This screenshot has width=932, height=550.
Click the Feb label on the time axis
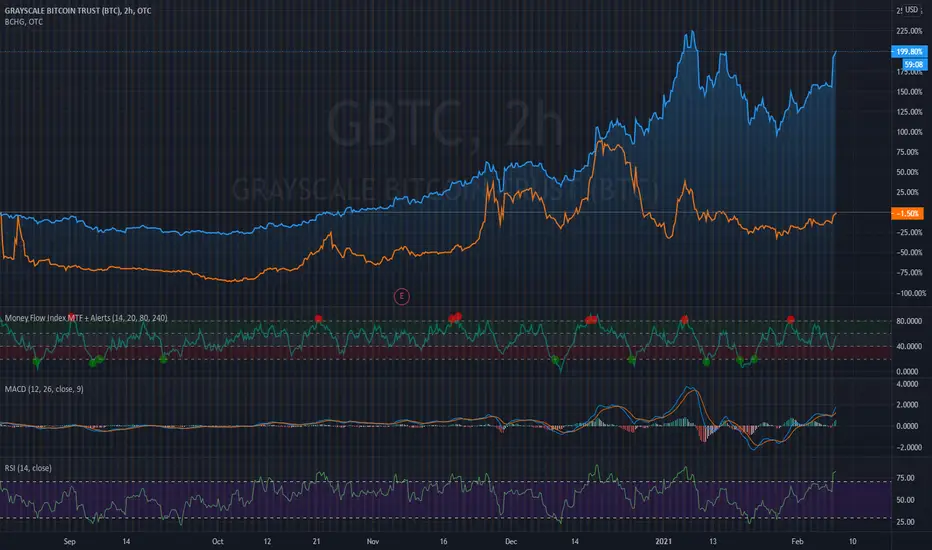click(x=798, y=542)
